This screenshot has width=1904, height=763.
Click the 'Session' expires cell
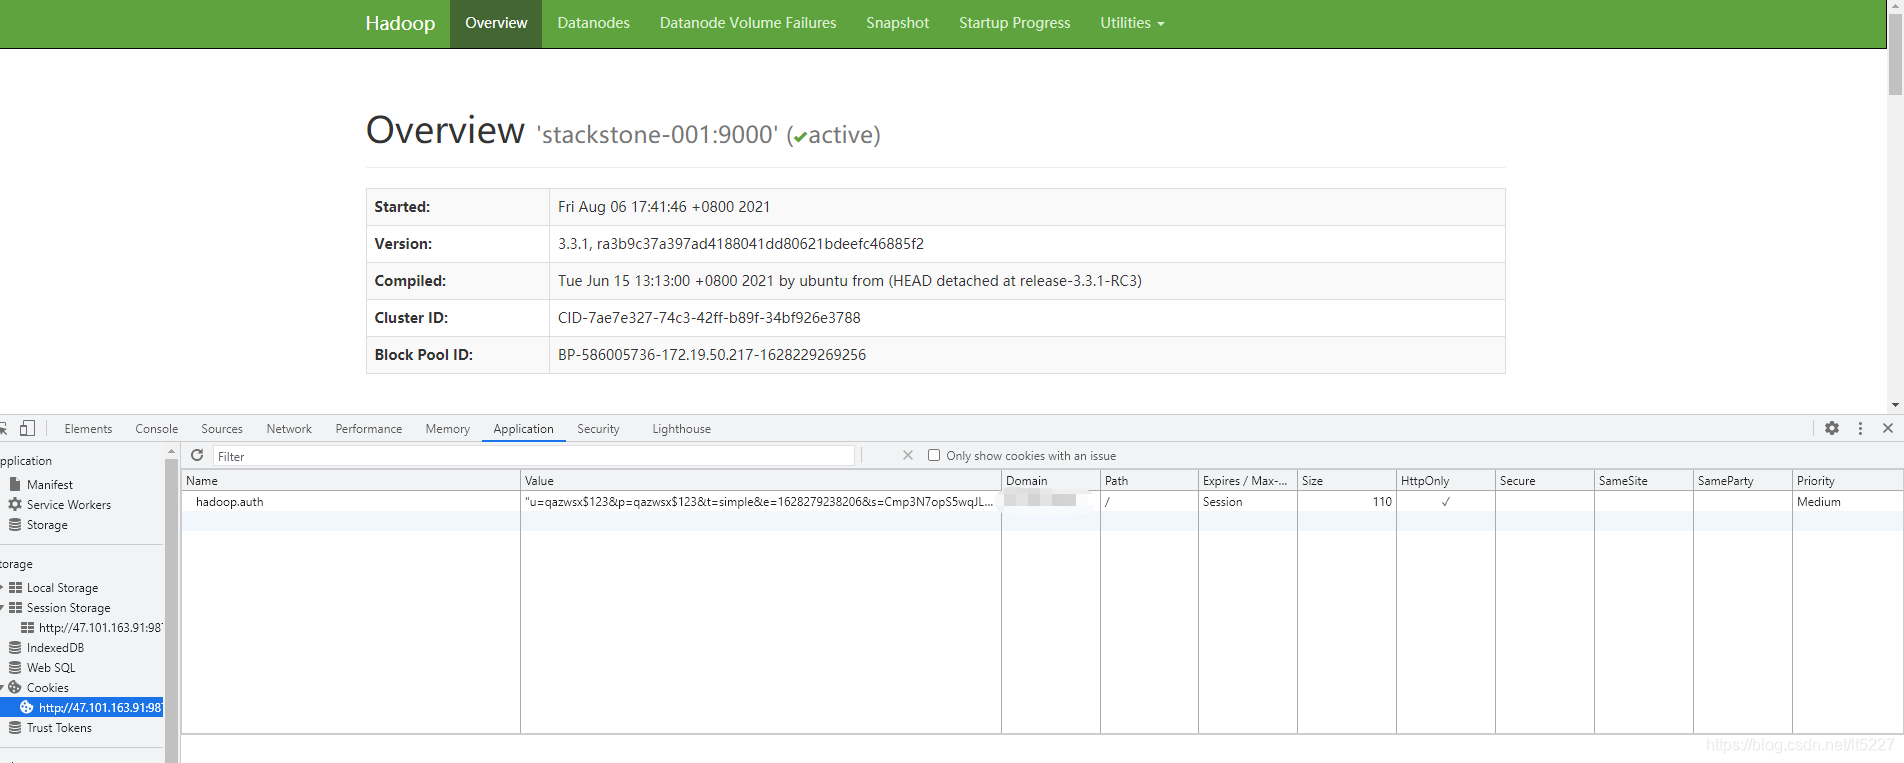(1248, 502)
